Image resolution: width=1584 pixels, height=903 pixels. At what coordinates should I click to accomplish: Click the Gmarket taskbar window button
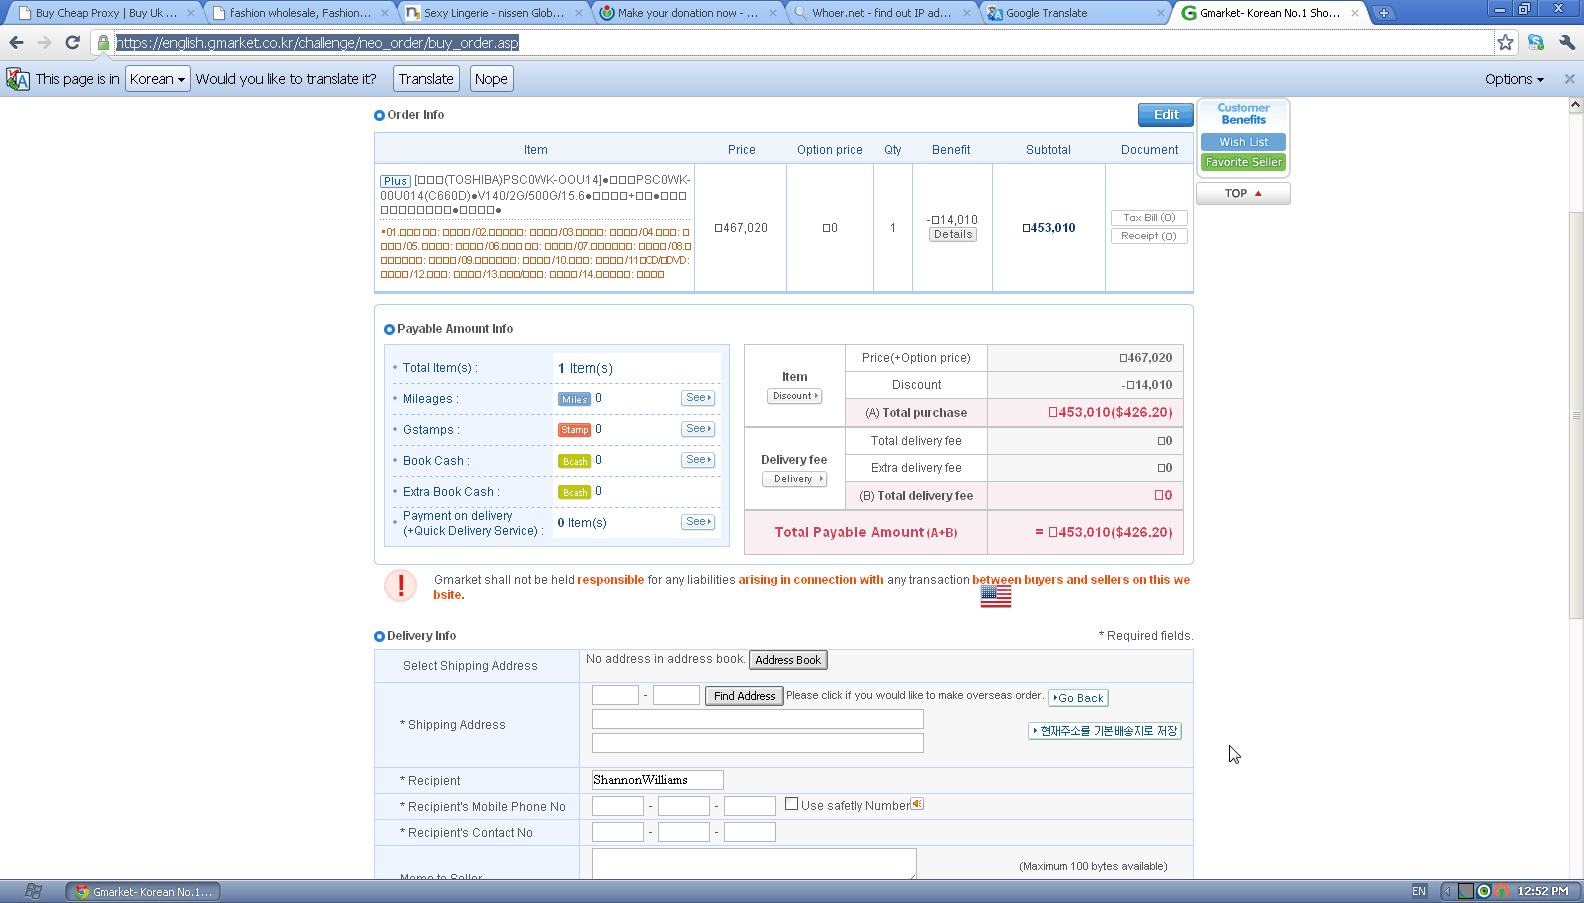143,891
